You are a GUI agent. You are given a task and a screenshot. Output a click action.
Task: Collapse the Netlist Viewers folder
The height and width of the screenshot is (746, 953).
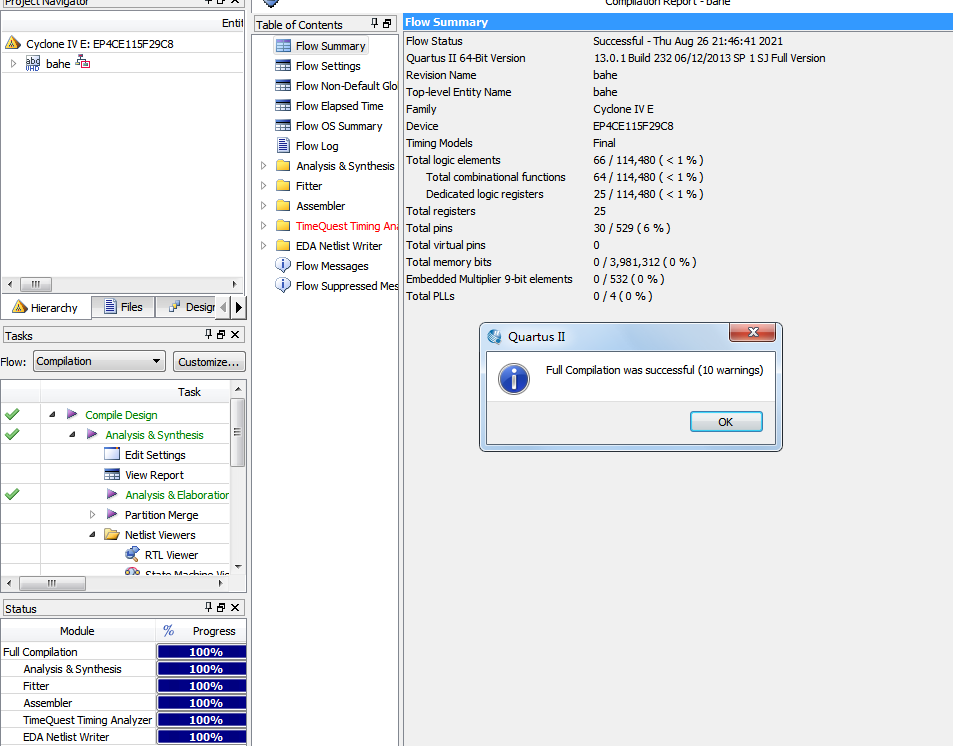point(92,534)
